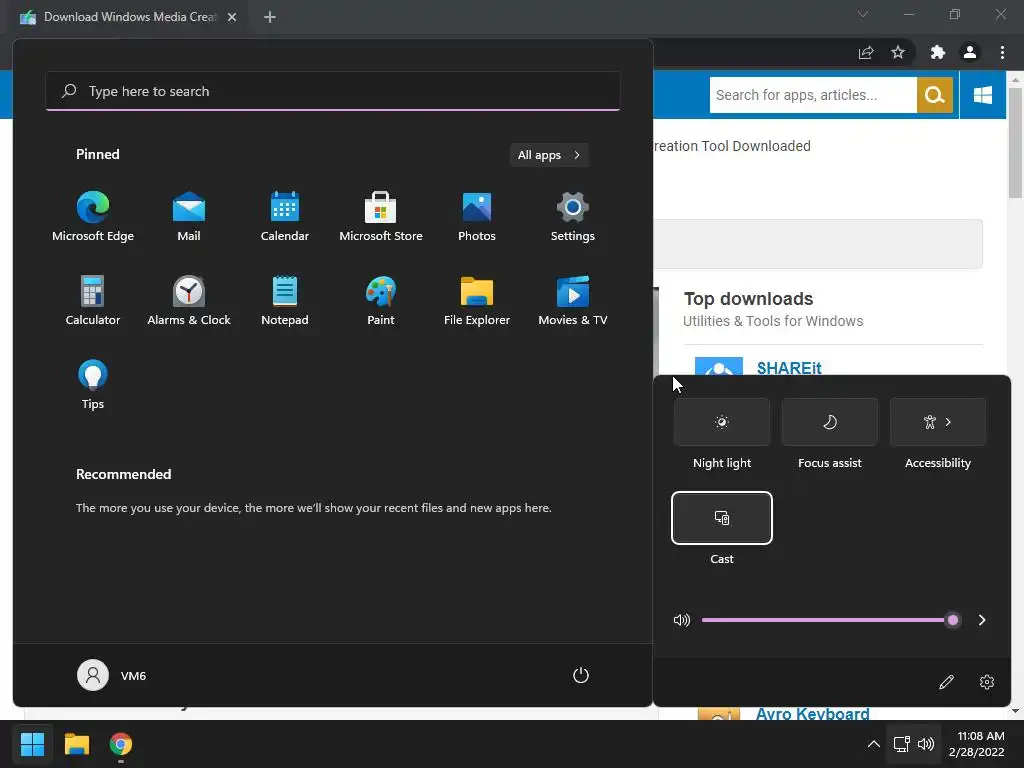
Task: Open the VM6 user account menu
Action: point(112,675)
